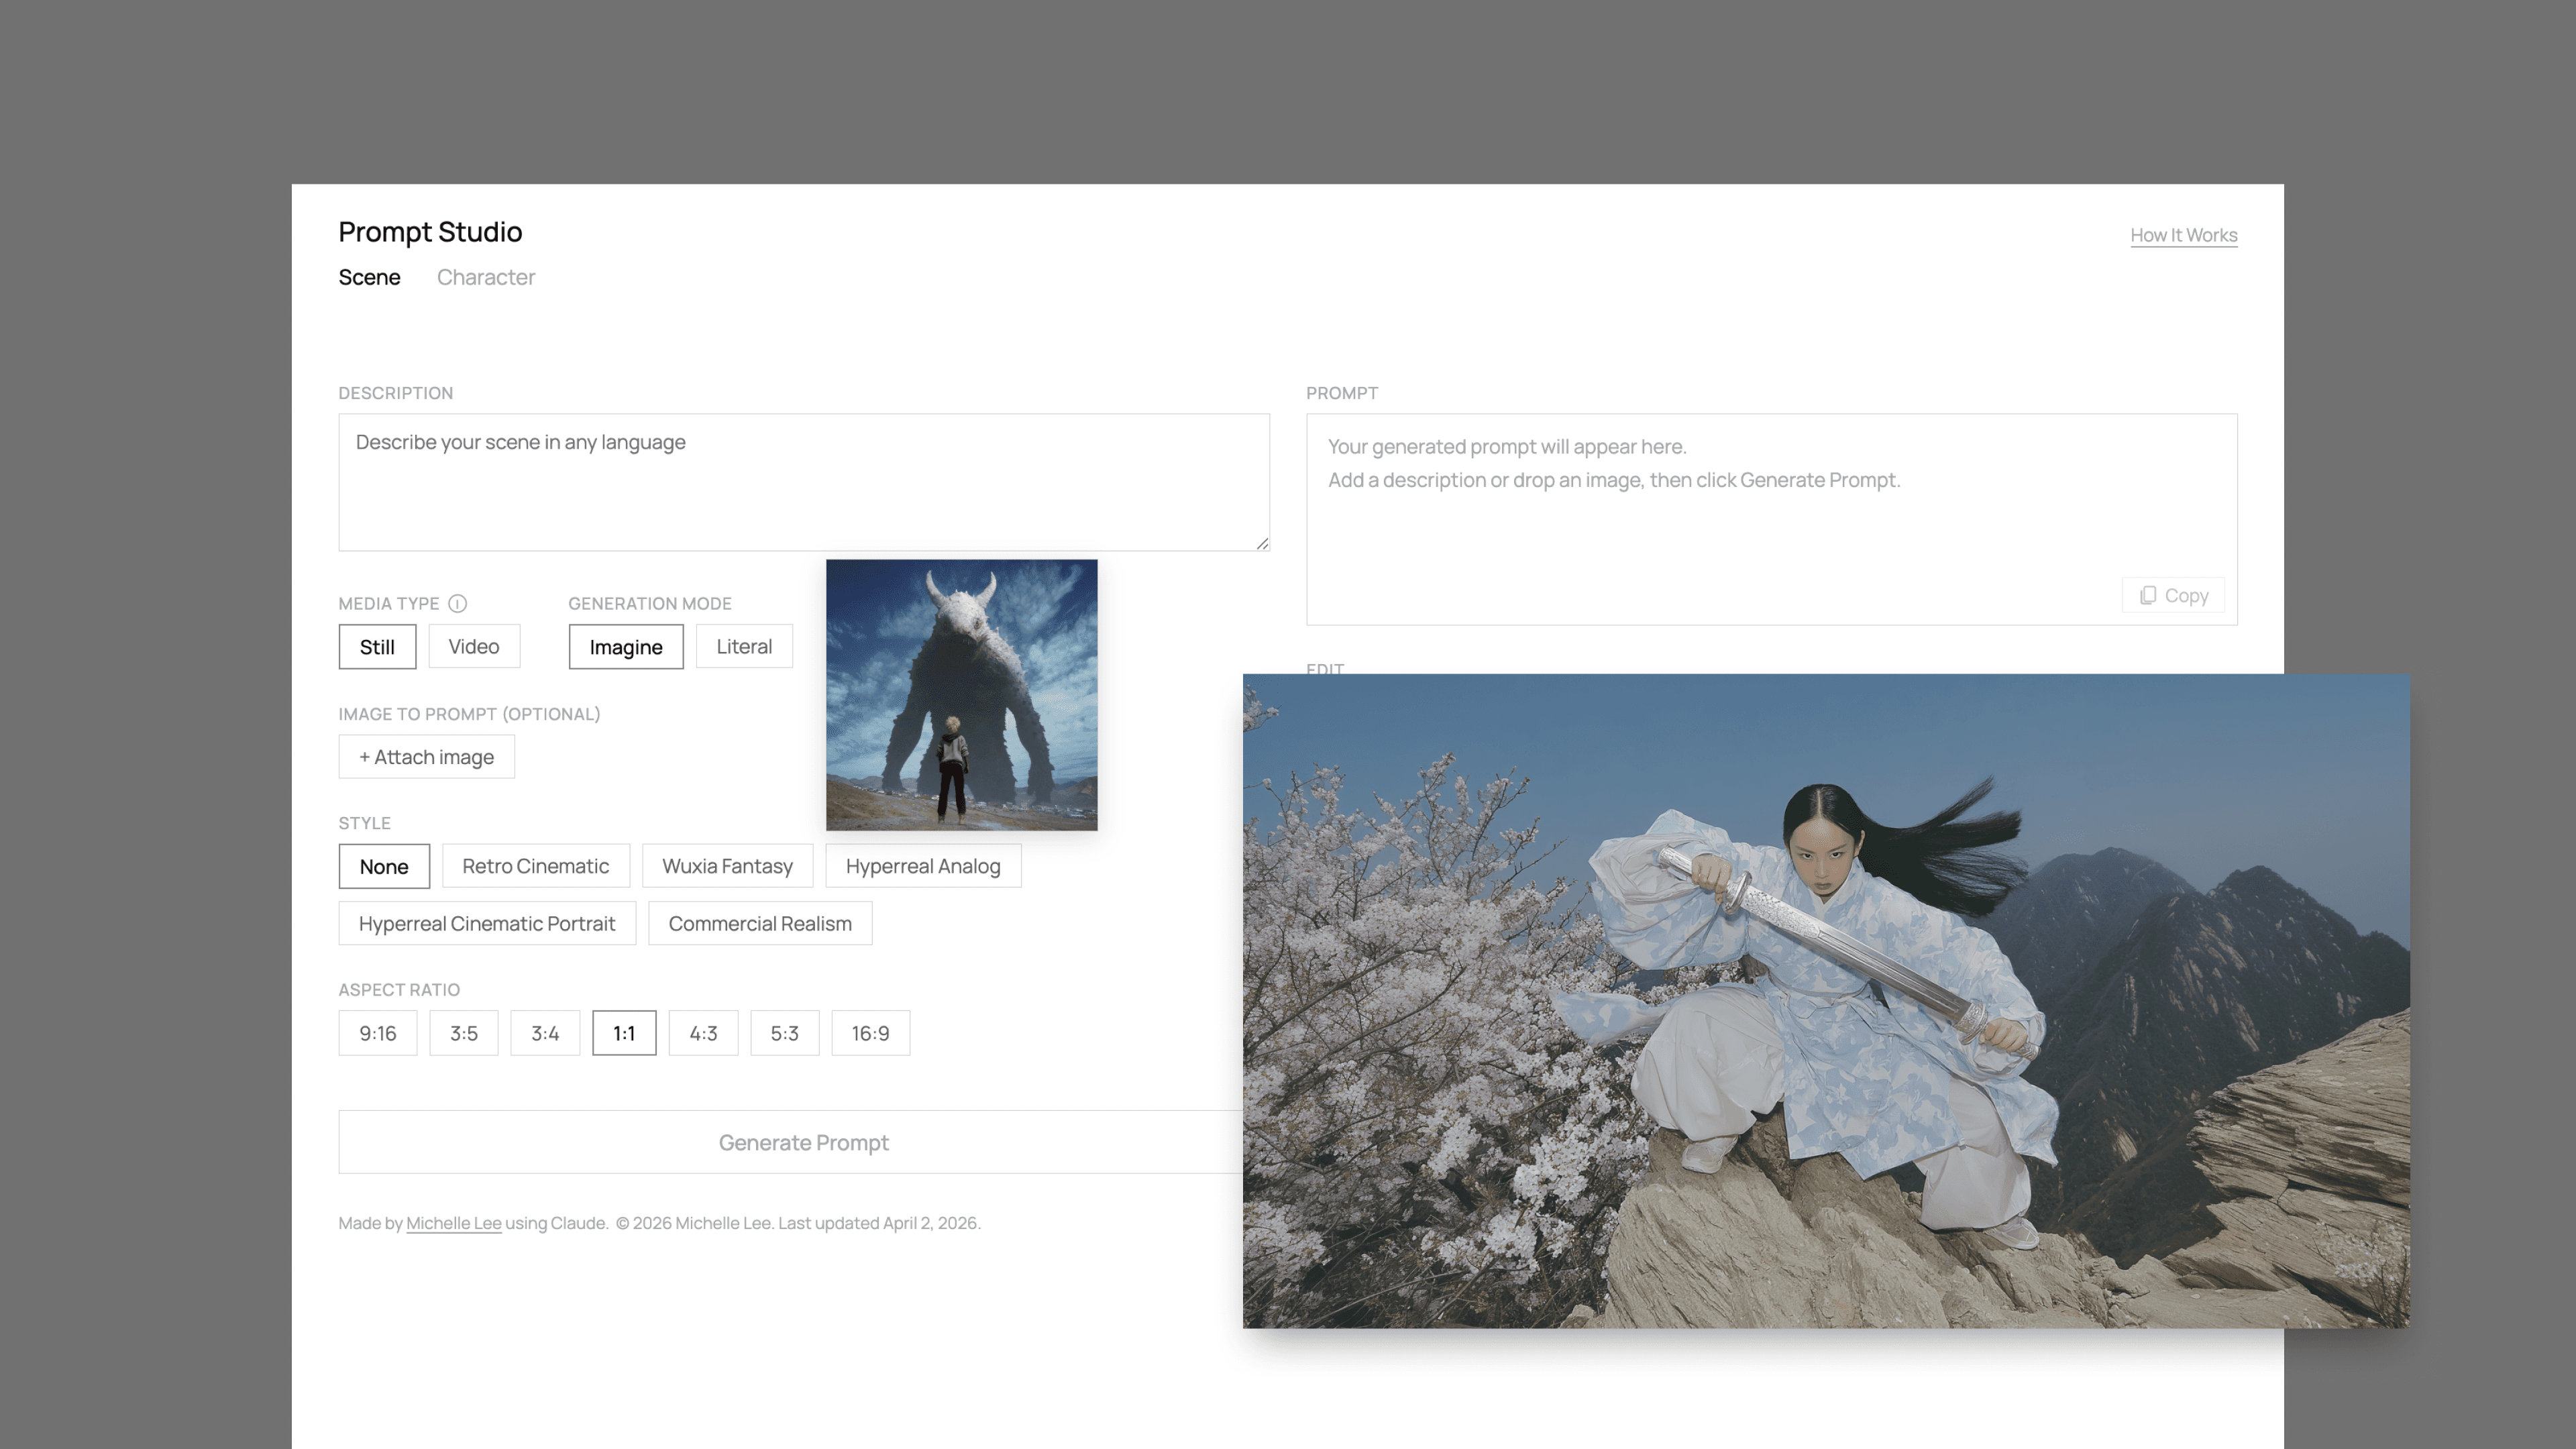The width and height of the screenshot is (2576, 1449).
Task: Choose Literal generation mode
Action: coord(744,647)
